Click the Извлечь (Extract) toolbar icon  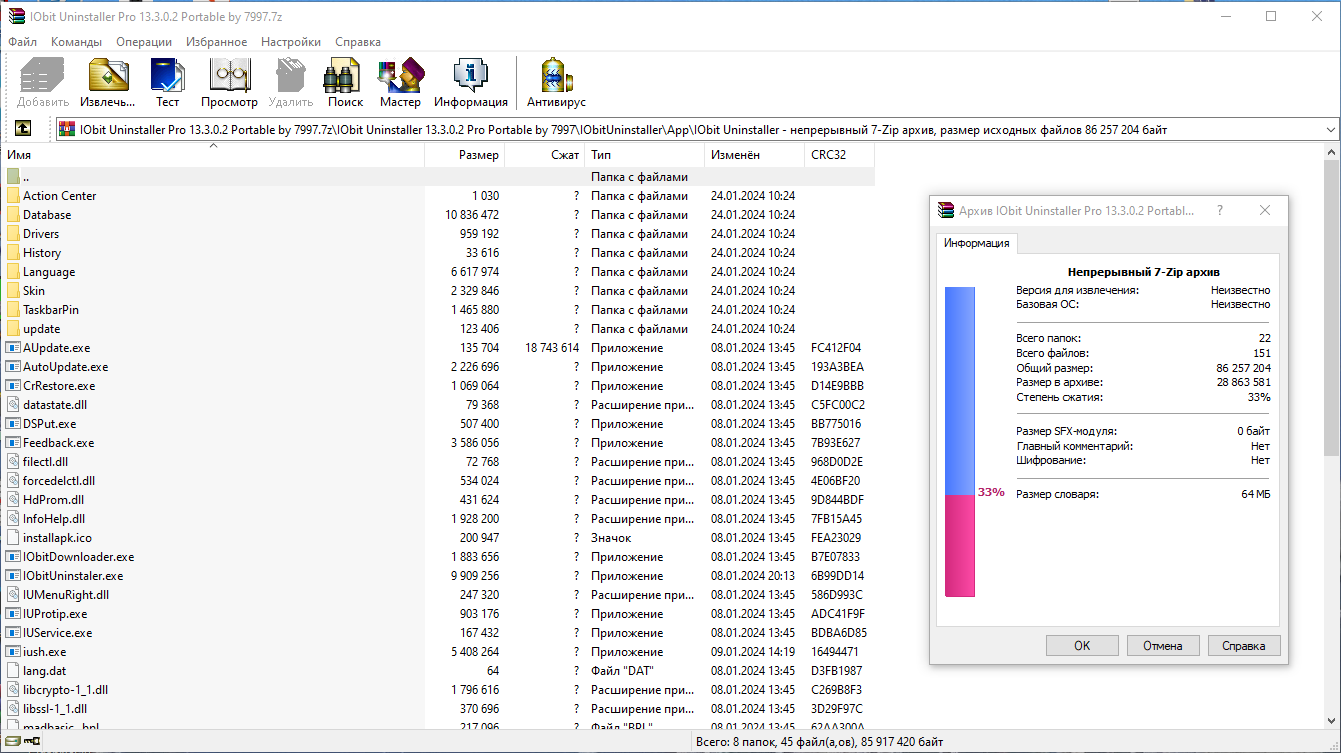107,80
